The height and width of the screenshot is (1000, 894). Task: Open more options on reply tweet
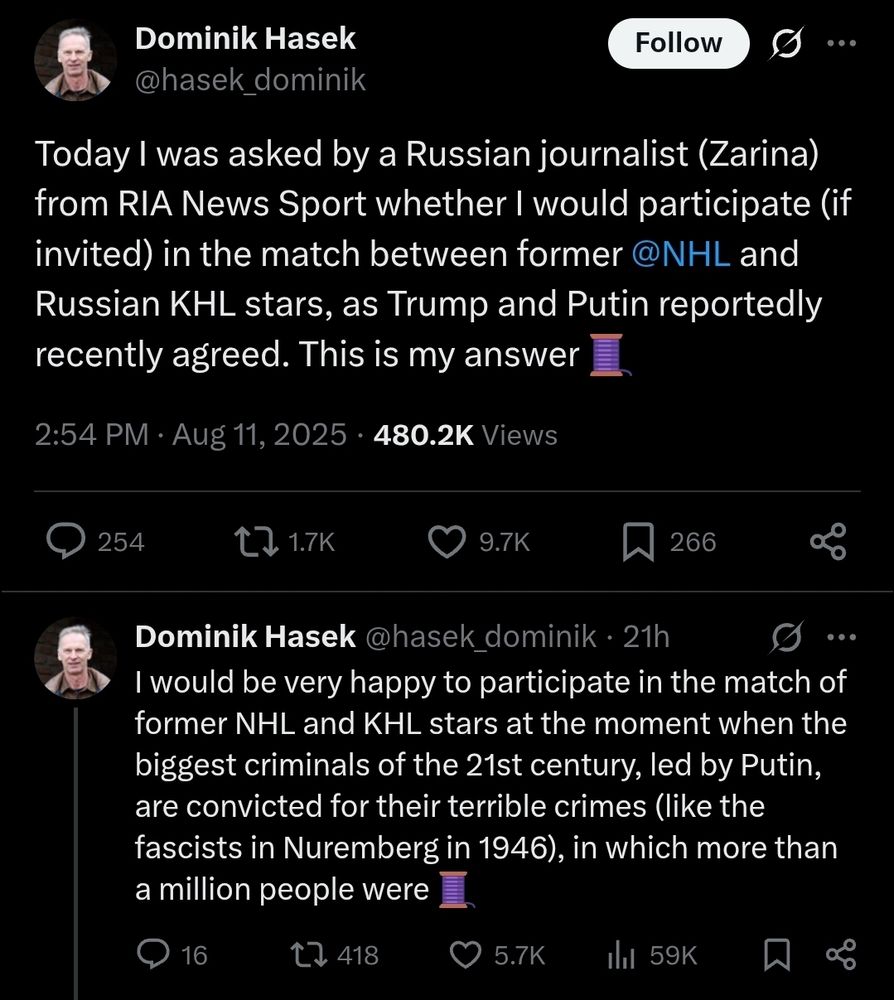(840, 636)
